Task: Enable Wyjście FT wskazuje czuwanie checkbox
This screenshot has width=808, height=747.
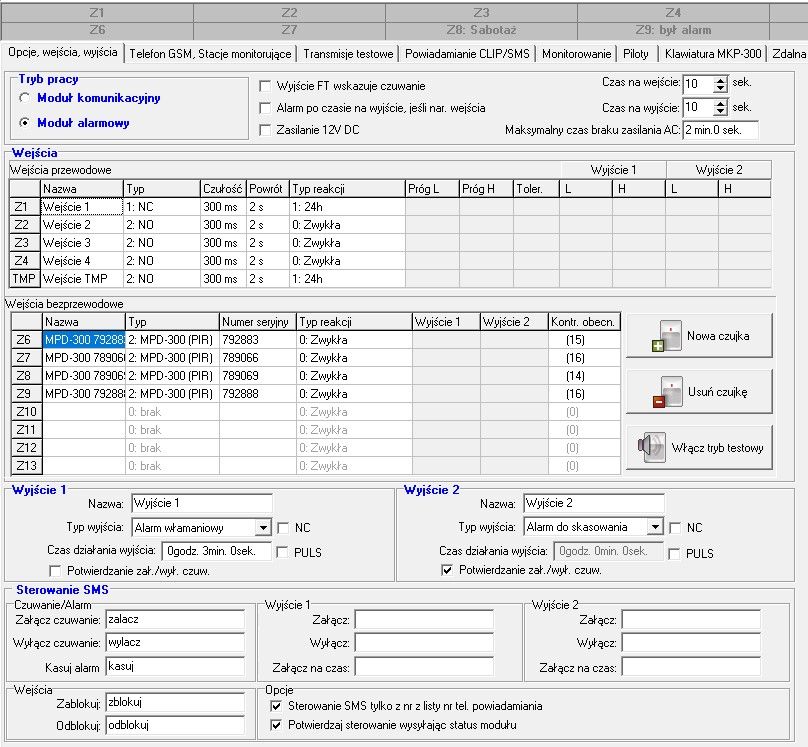Action: (265, 86)
